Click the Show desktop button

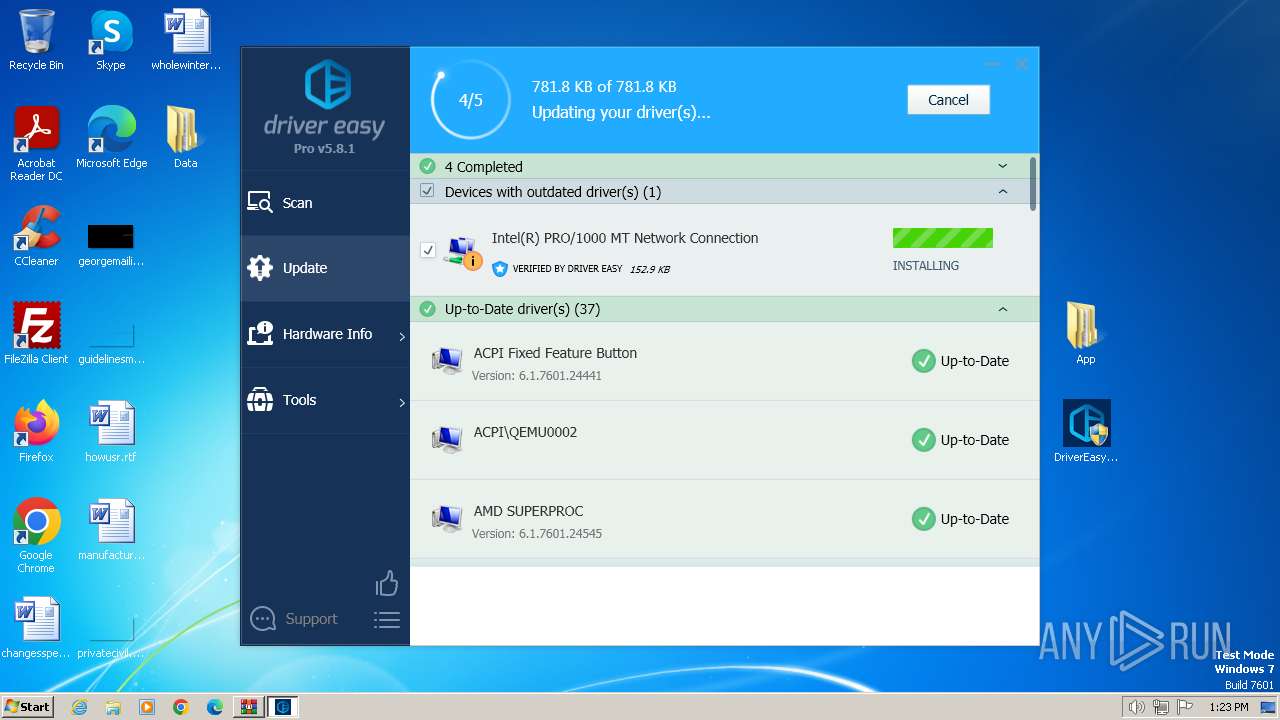(x=1270, y=707)
